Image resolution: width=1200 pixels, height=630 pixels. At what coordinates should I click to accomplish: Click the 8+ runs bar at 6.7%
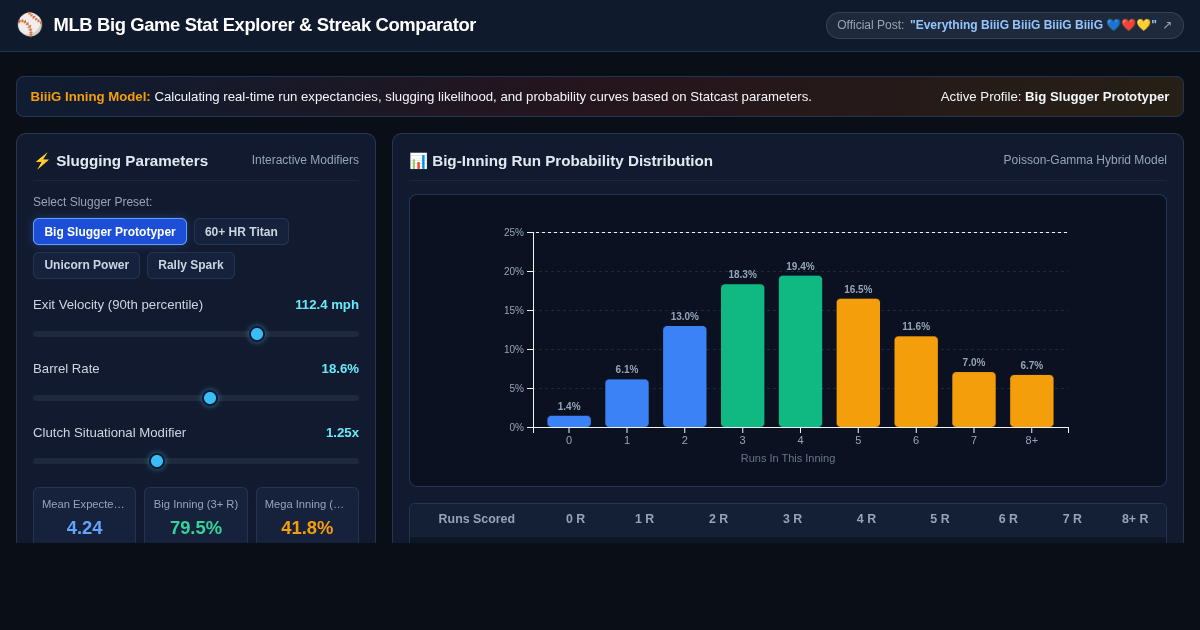[1032, 401]
